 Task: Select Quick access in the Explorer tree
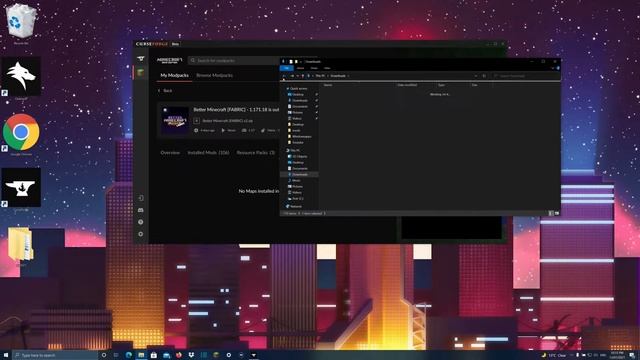[298, 89]
